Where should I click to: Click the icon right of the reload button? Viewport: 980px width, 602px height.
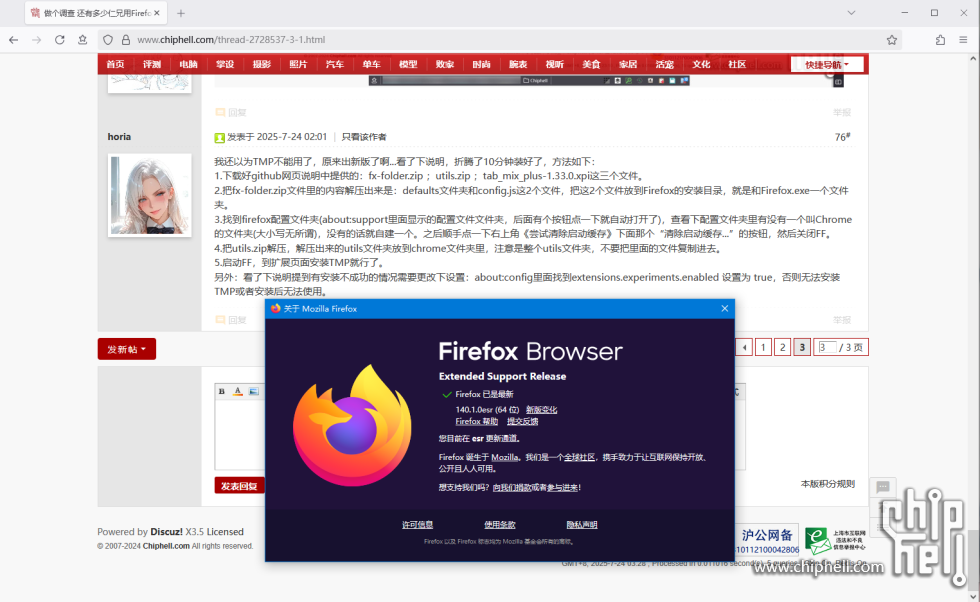tap(82, 39)
